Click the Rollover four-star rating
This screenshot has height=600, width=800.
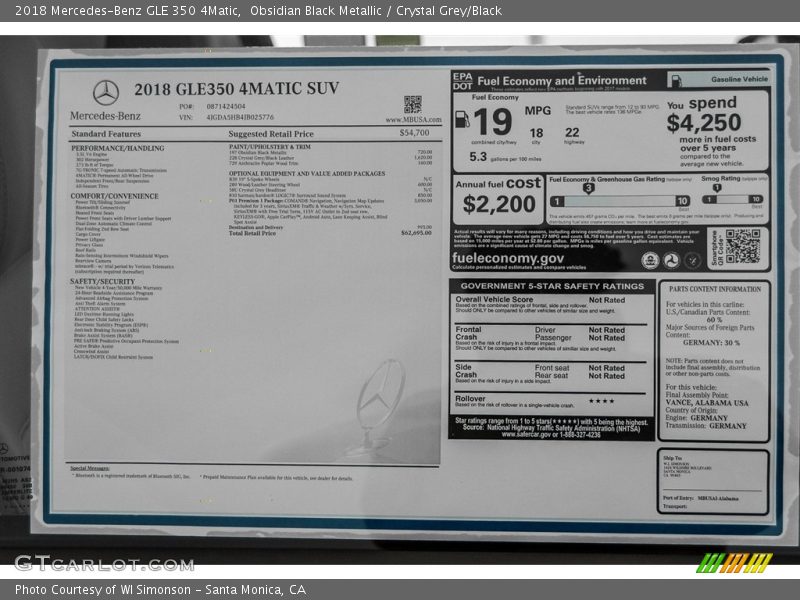point(602,401)
